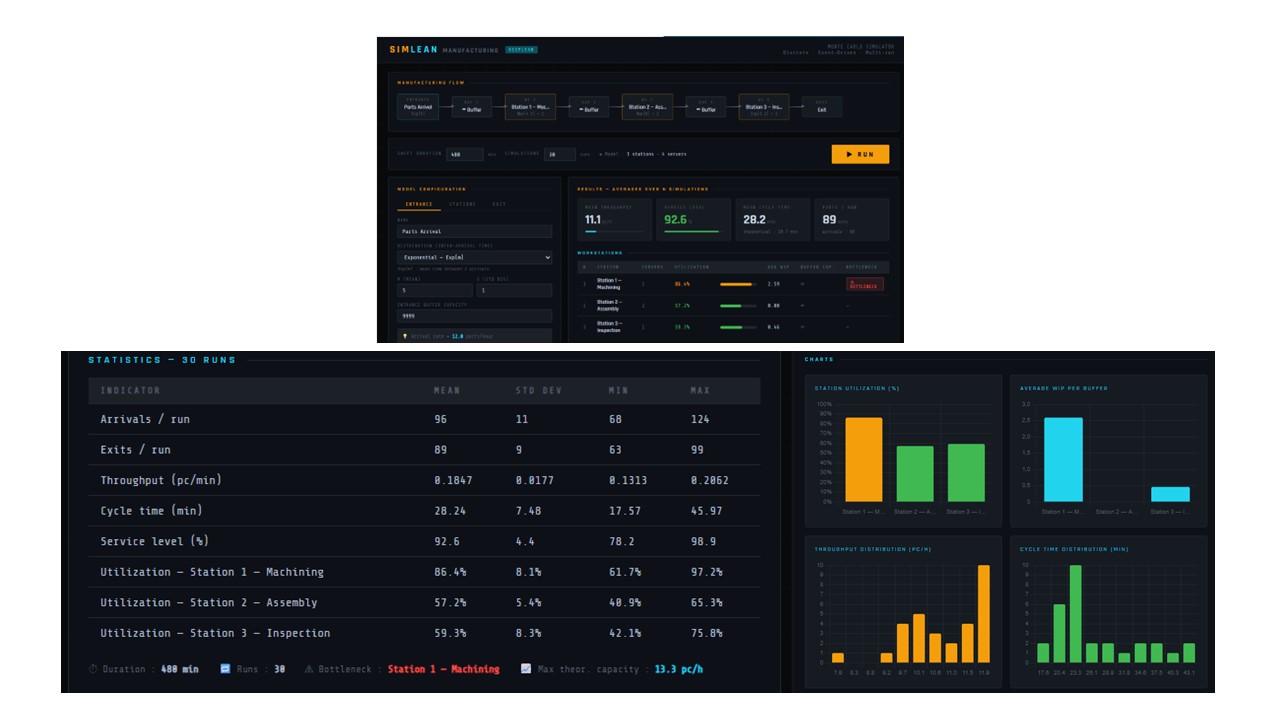Click the BOTTLENECK badge for Station 1 – Machining
The width and height of the screenshot is (1280, 720).
point(864,285)
